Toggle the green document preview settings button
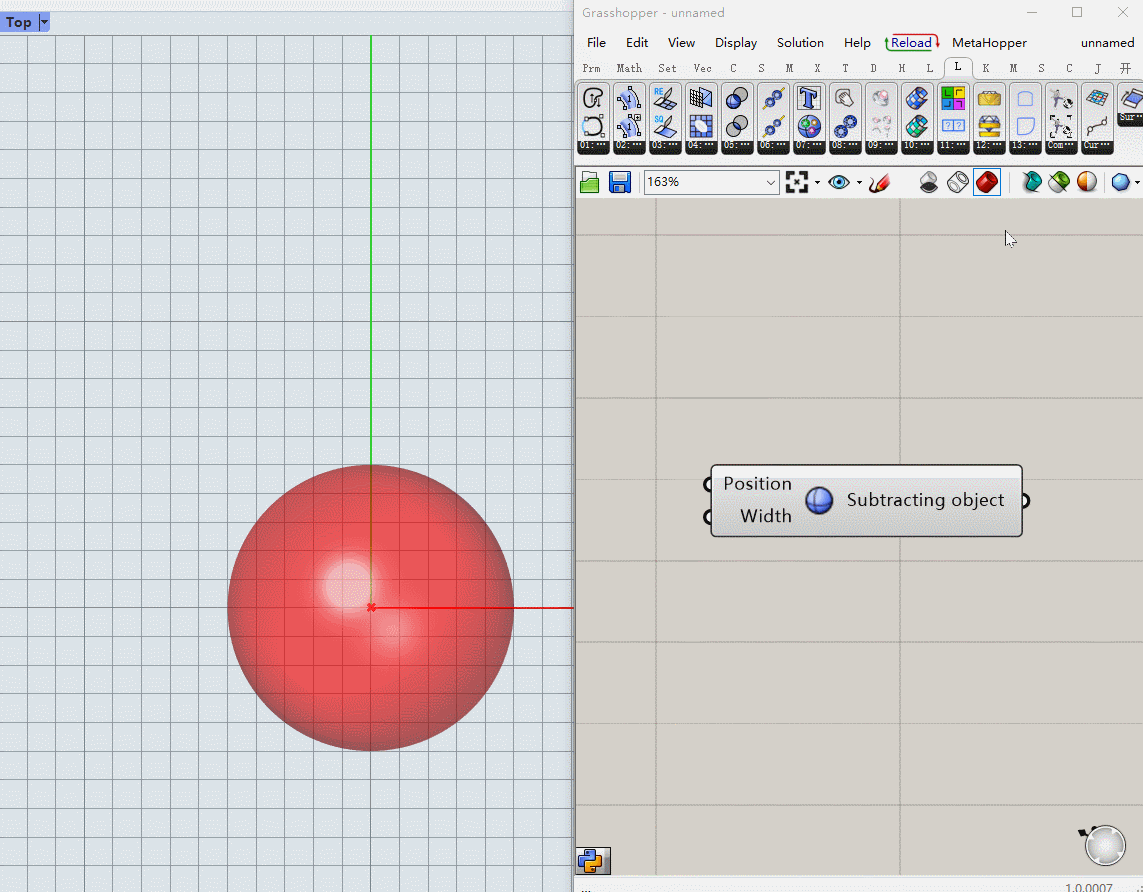Viewport: 1143px width, 892px height. (1058, 182)
